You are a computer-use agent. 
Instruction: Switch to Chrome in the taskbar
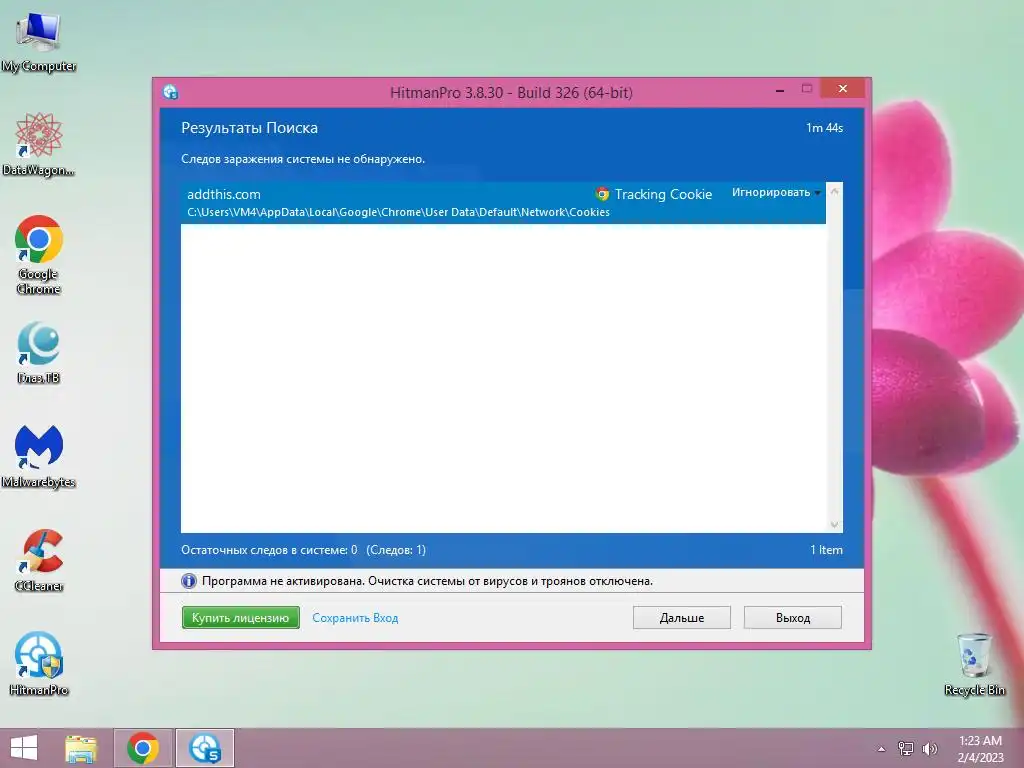pyautogui.click(x=143, y=748)
